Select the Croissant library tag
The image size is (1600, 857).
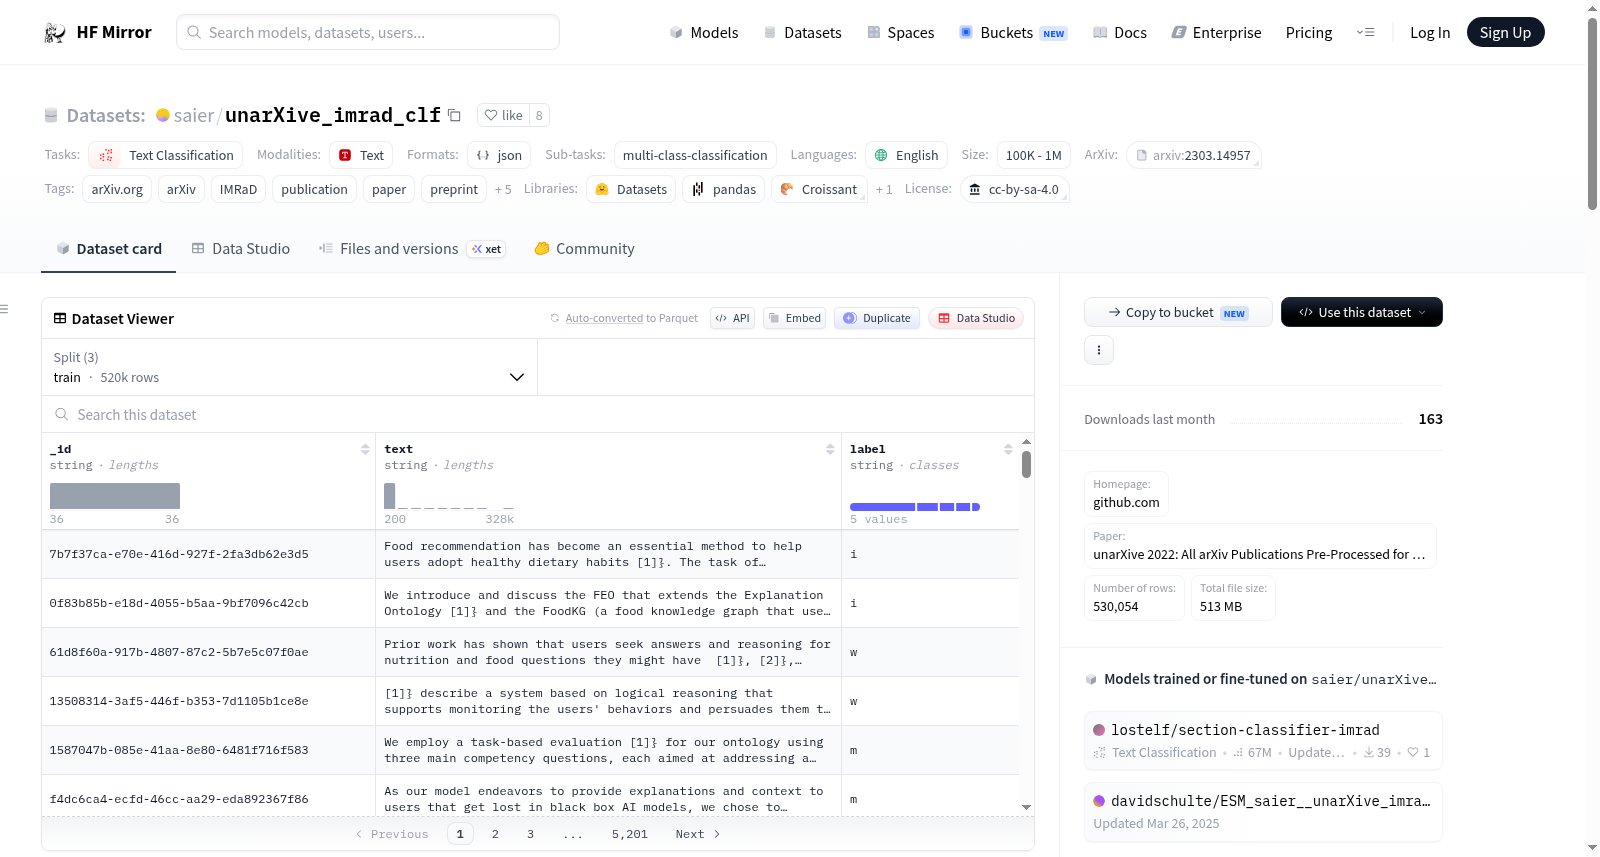pyautogui.click(x=819, y=189)
